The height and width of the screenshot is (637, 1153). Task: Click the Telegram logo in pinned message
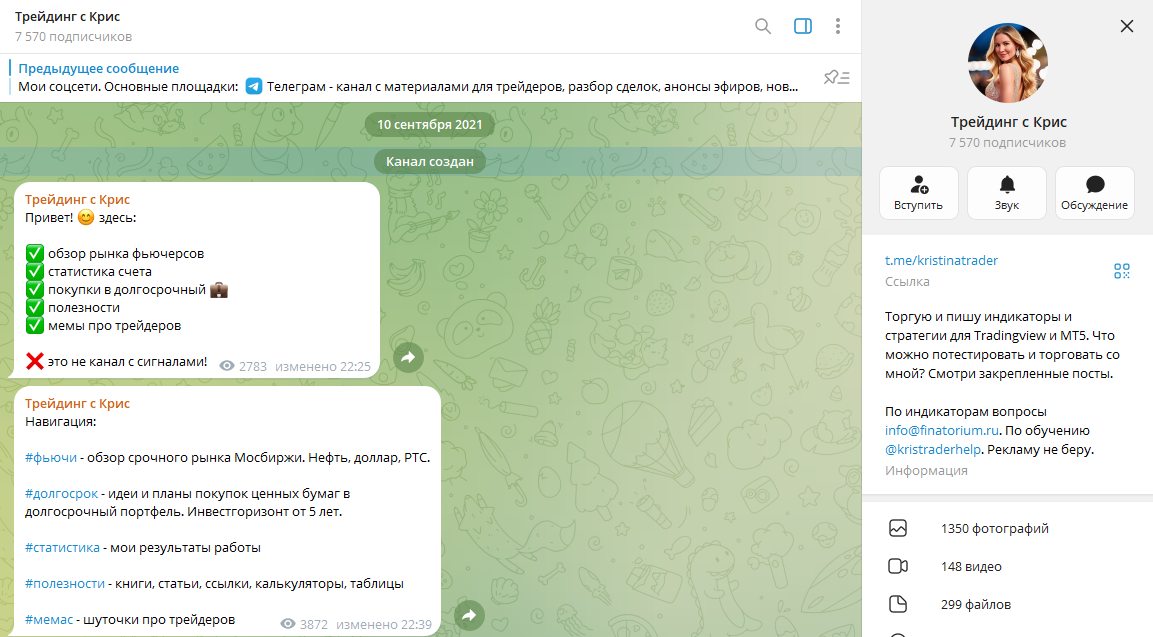click(x=253, y=87)
